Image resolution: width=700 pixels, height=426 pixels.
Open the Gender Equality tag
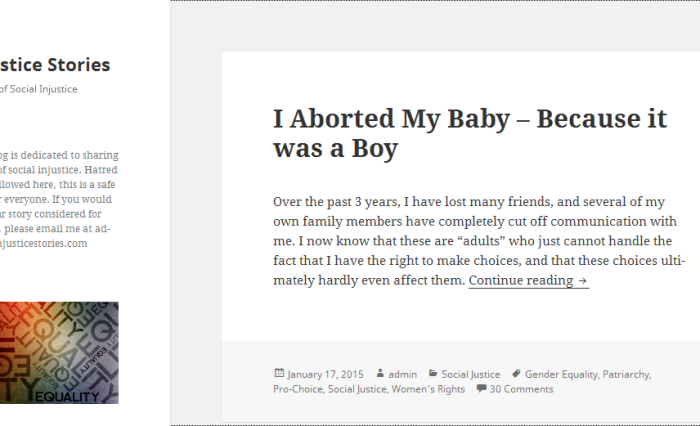[561, 374]
